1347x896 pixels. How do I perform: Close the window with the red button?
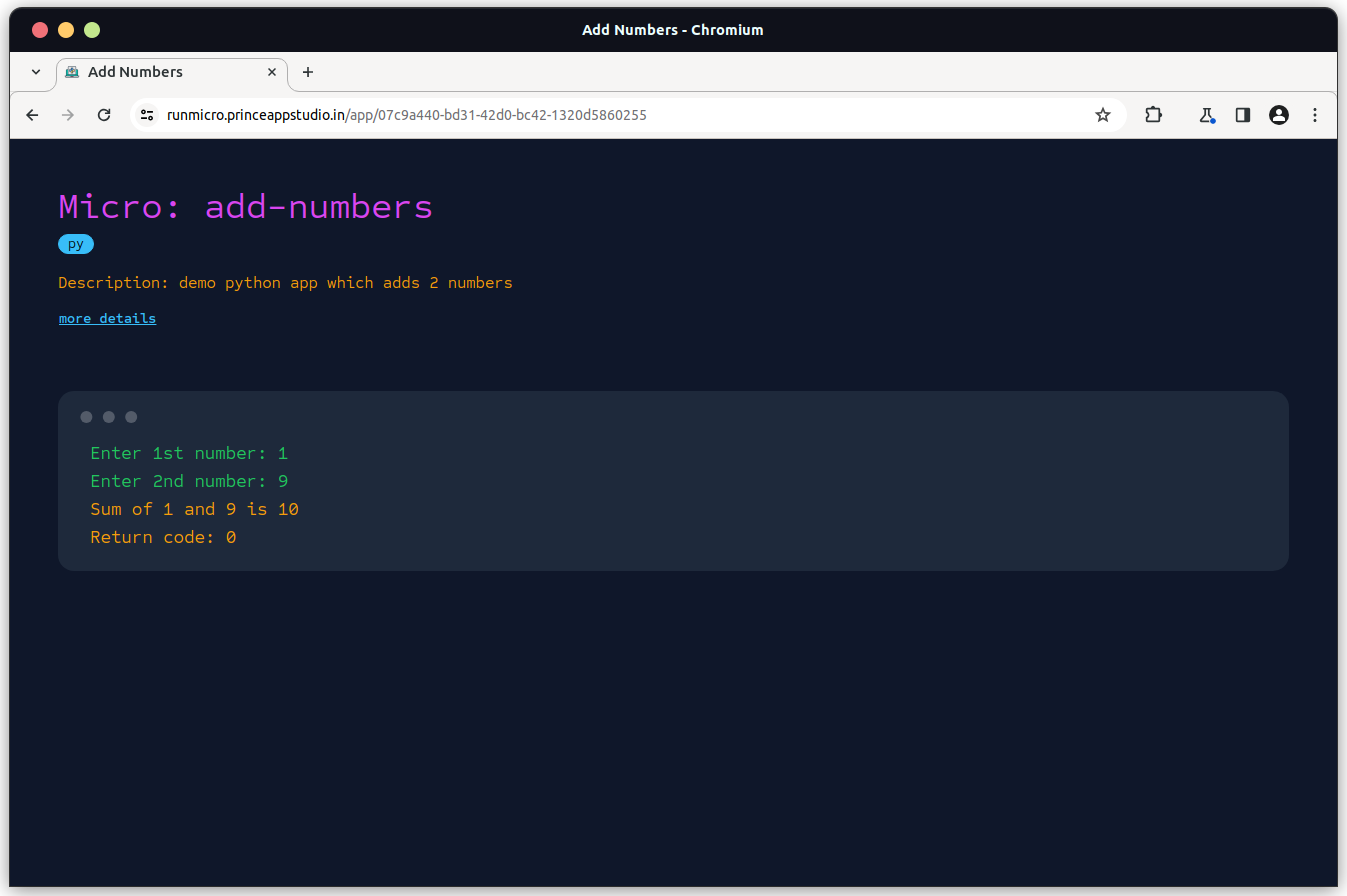click(x=40, y=30)
